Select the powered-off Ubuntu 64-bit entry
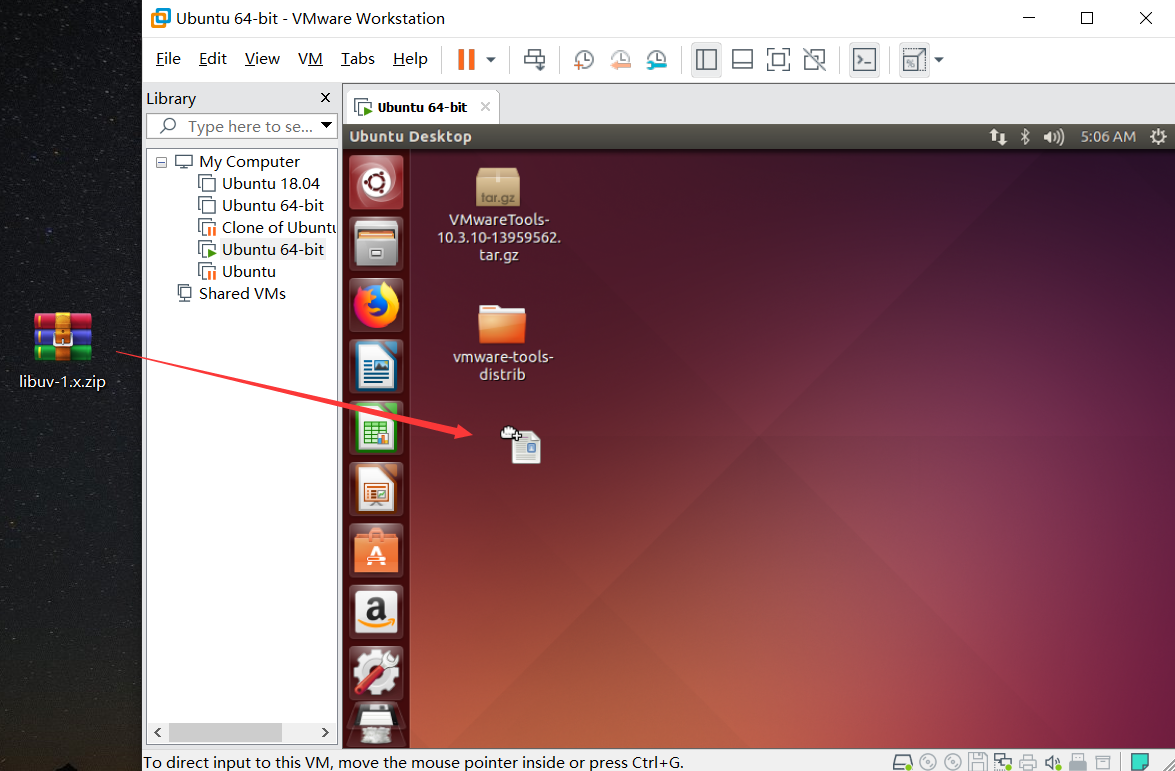This screenshot has width=1175, height=771. (273, 205)
